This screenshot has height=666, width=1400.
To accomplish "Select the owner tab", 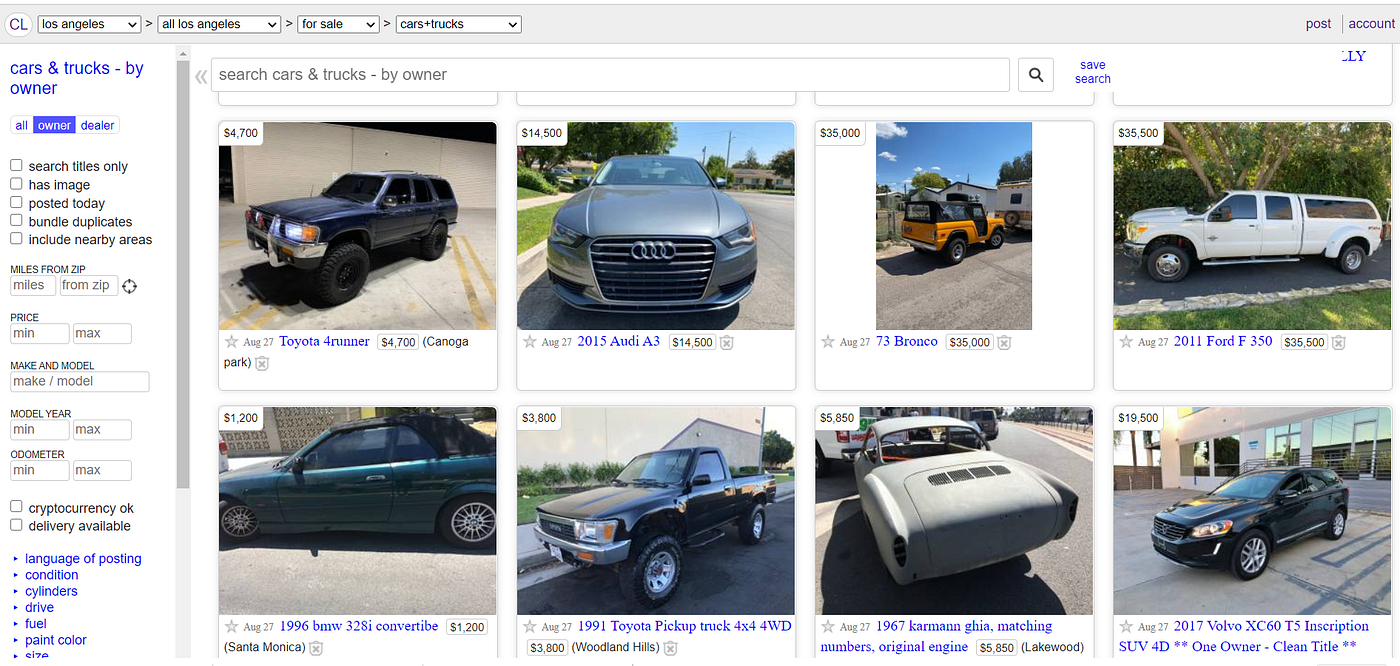I will pyautogui.click(x=54, y=125).
